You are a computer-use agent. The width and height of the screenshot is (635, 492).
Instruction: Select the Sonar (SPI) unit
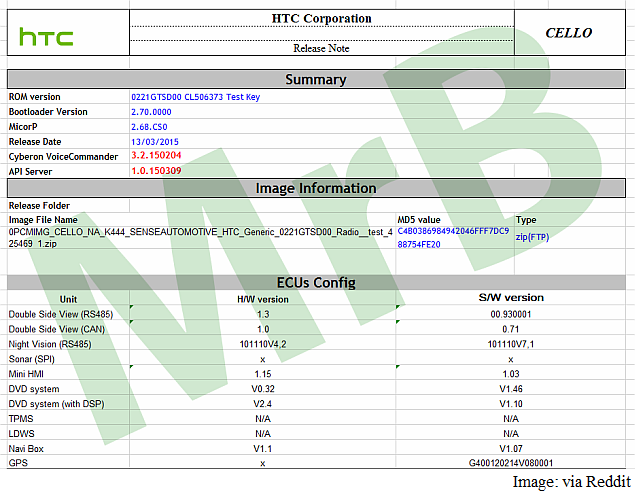coord(32,360)
